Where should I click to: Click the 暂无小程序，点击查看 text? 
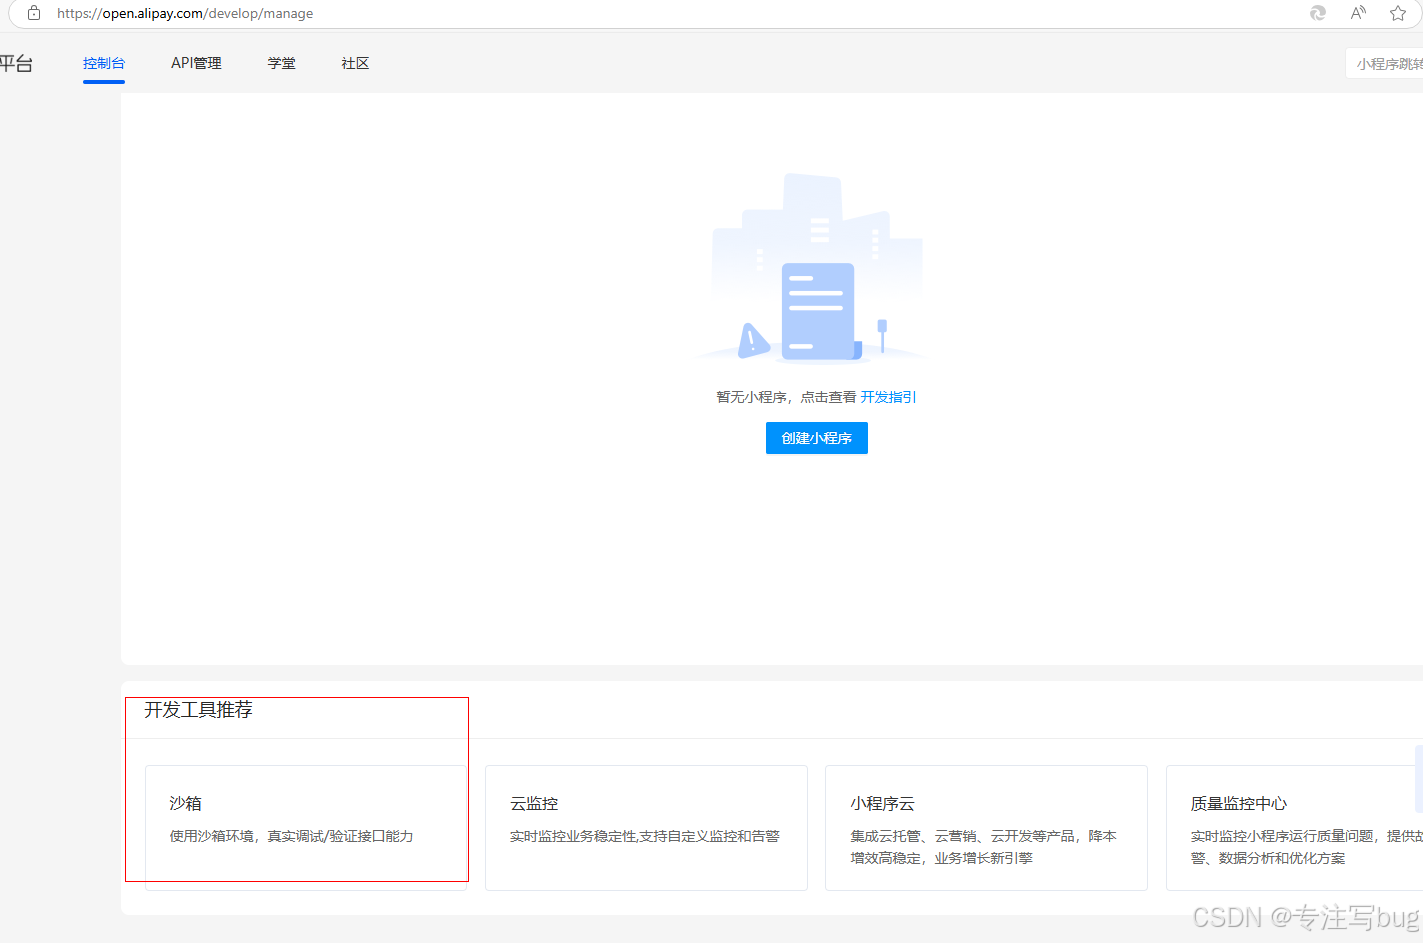click(786, 397)
